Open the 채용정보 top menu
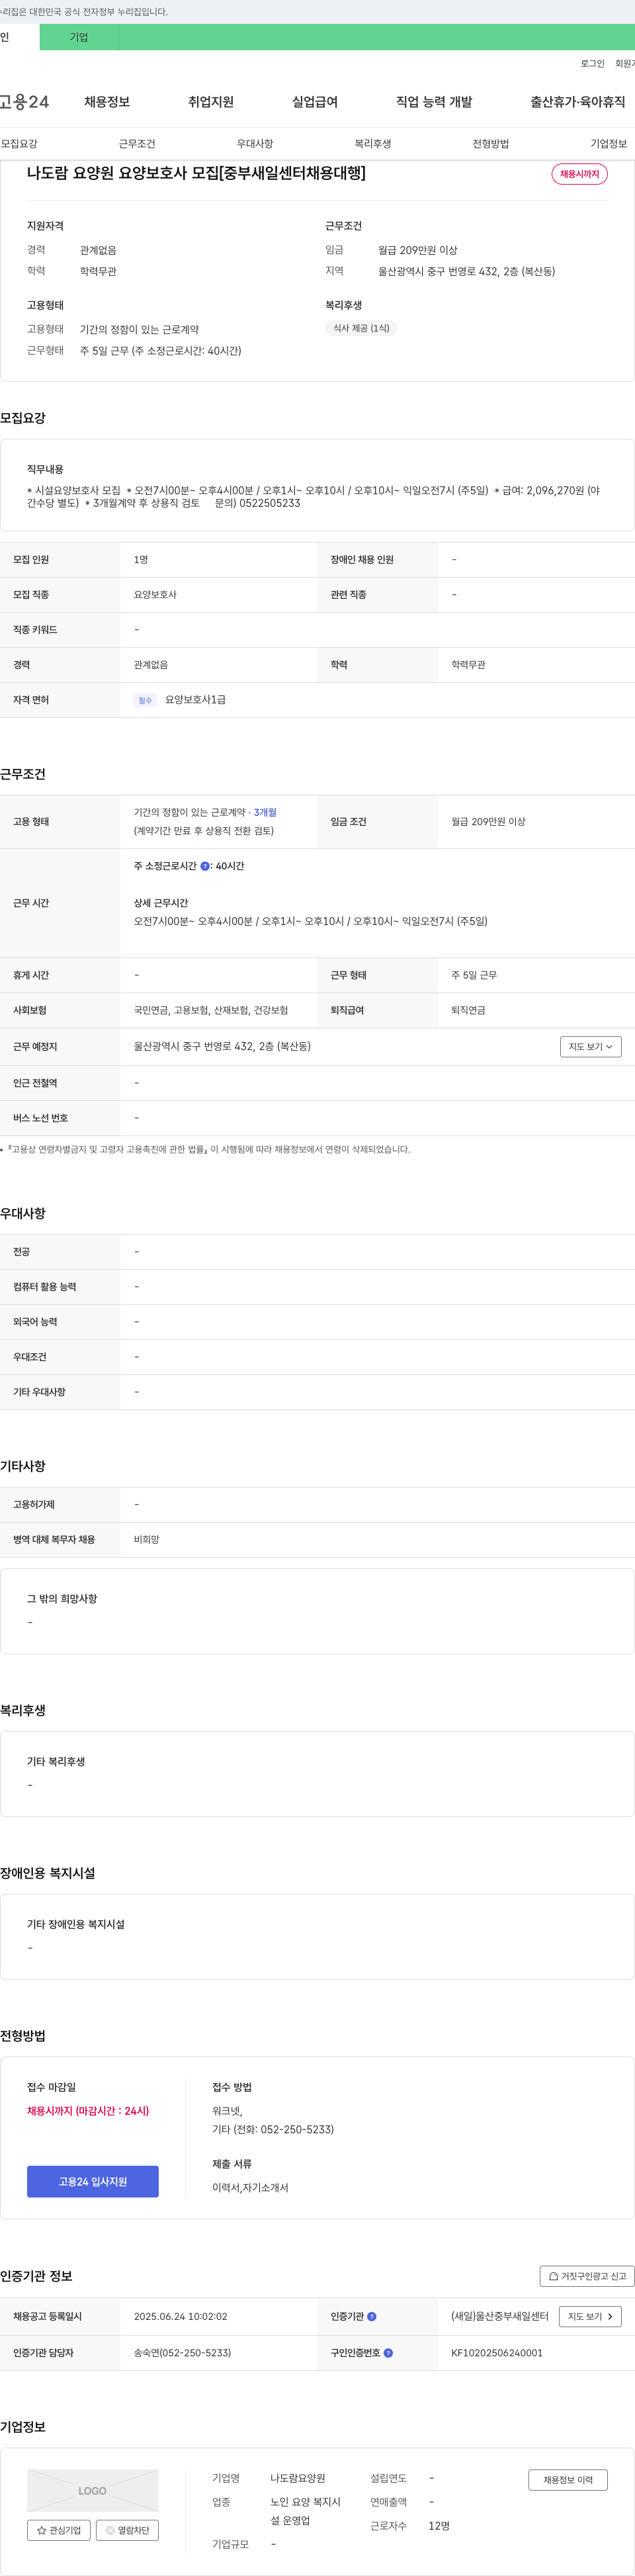Image resolution: width=635 pixels, height=2576 pixels. (x=107, y=102)
